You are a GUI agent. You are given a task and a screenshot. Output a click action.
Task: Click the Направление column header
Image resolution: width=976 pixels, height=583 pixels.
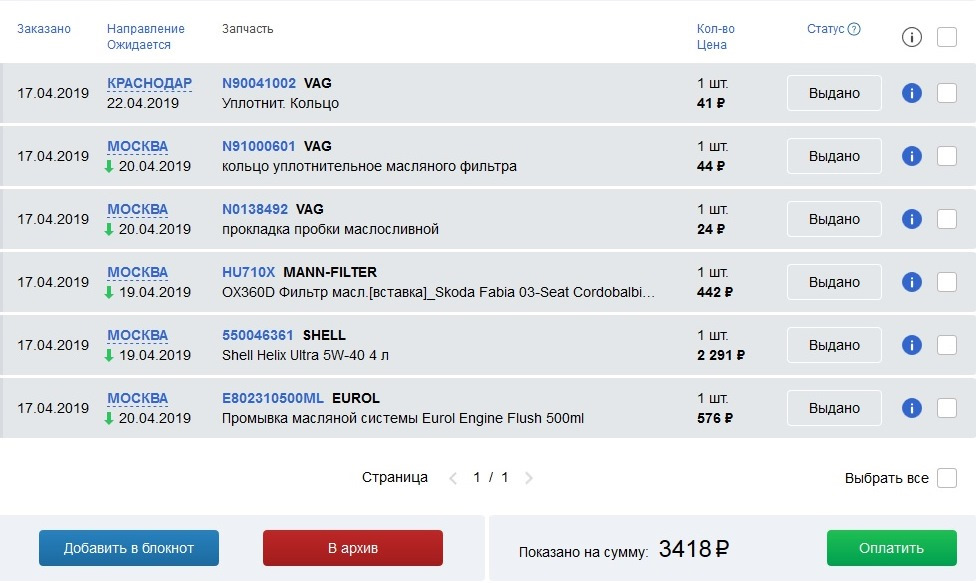(x=146, y=29)
